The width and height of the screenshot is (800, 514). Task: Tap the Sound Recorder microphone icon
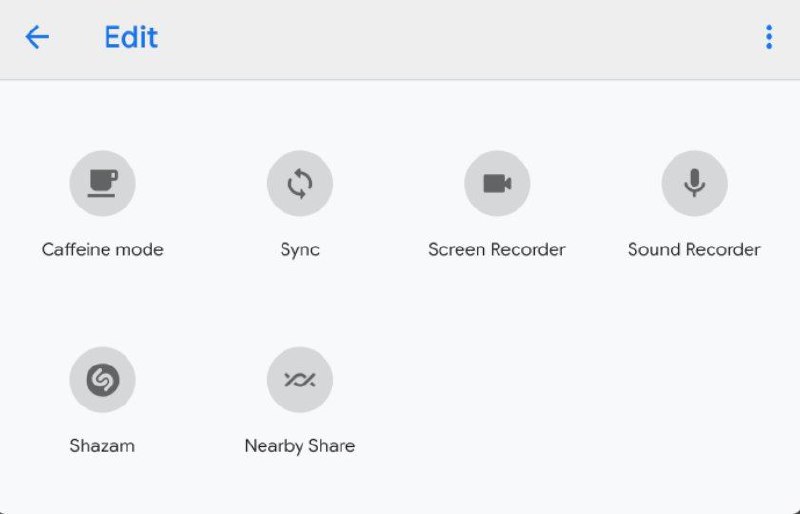694,183
